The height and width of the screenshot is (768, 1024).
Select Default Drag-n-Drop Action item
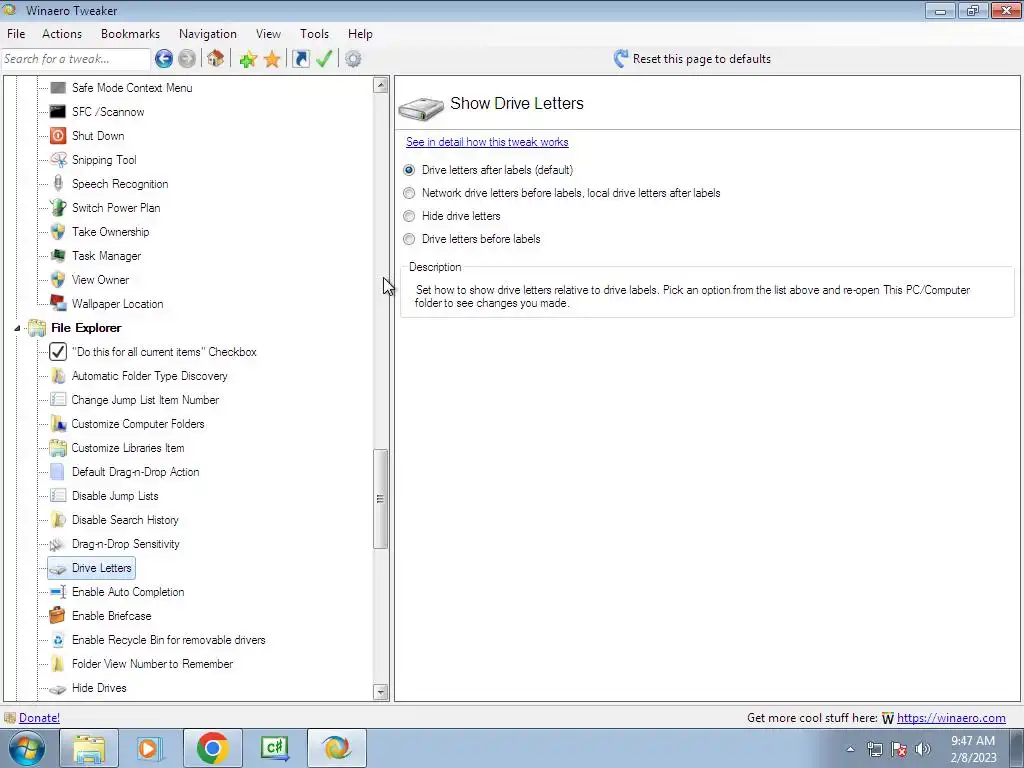tap(135, 472)
